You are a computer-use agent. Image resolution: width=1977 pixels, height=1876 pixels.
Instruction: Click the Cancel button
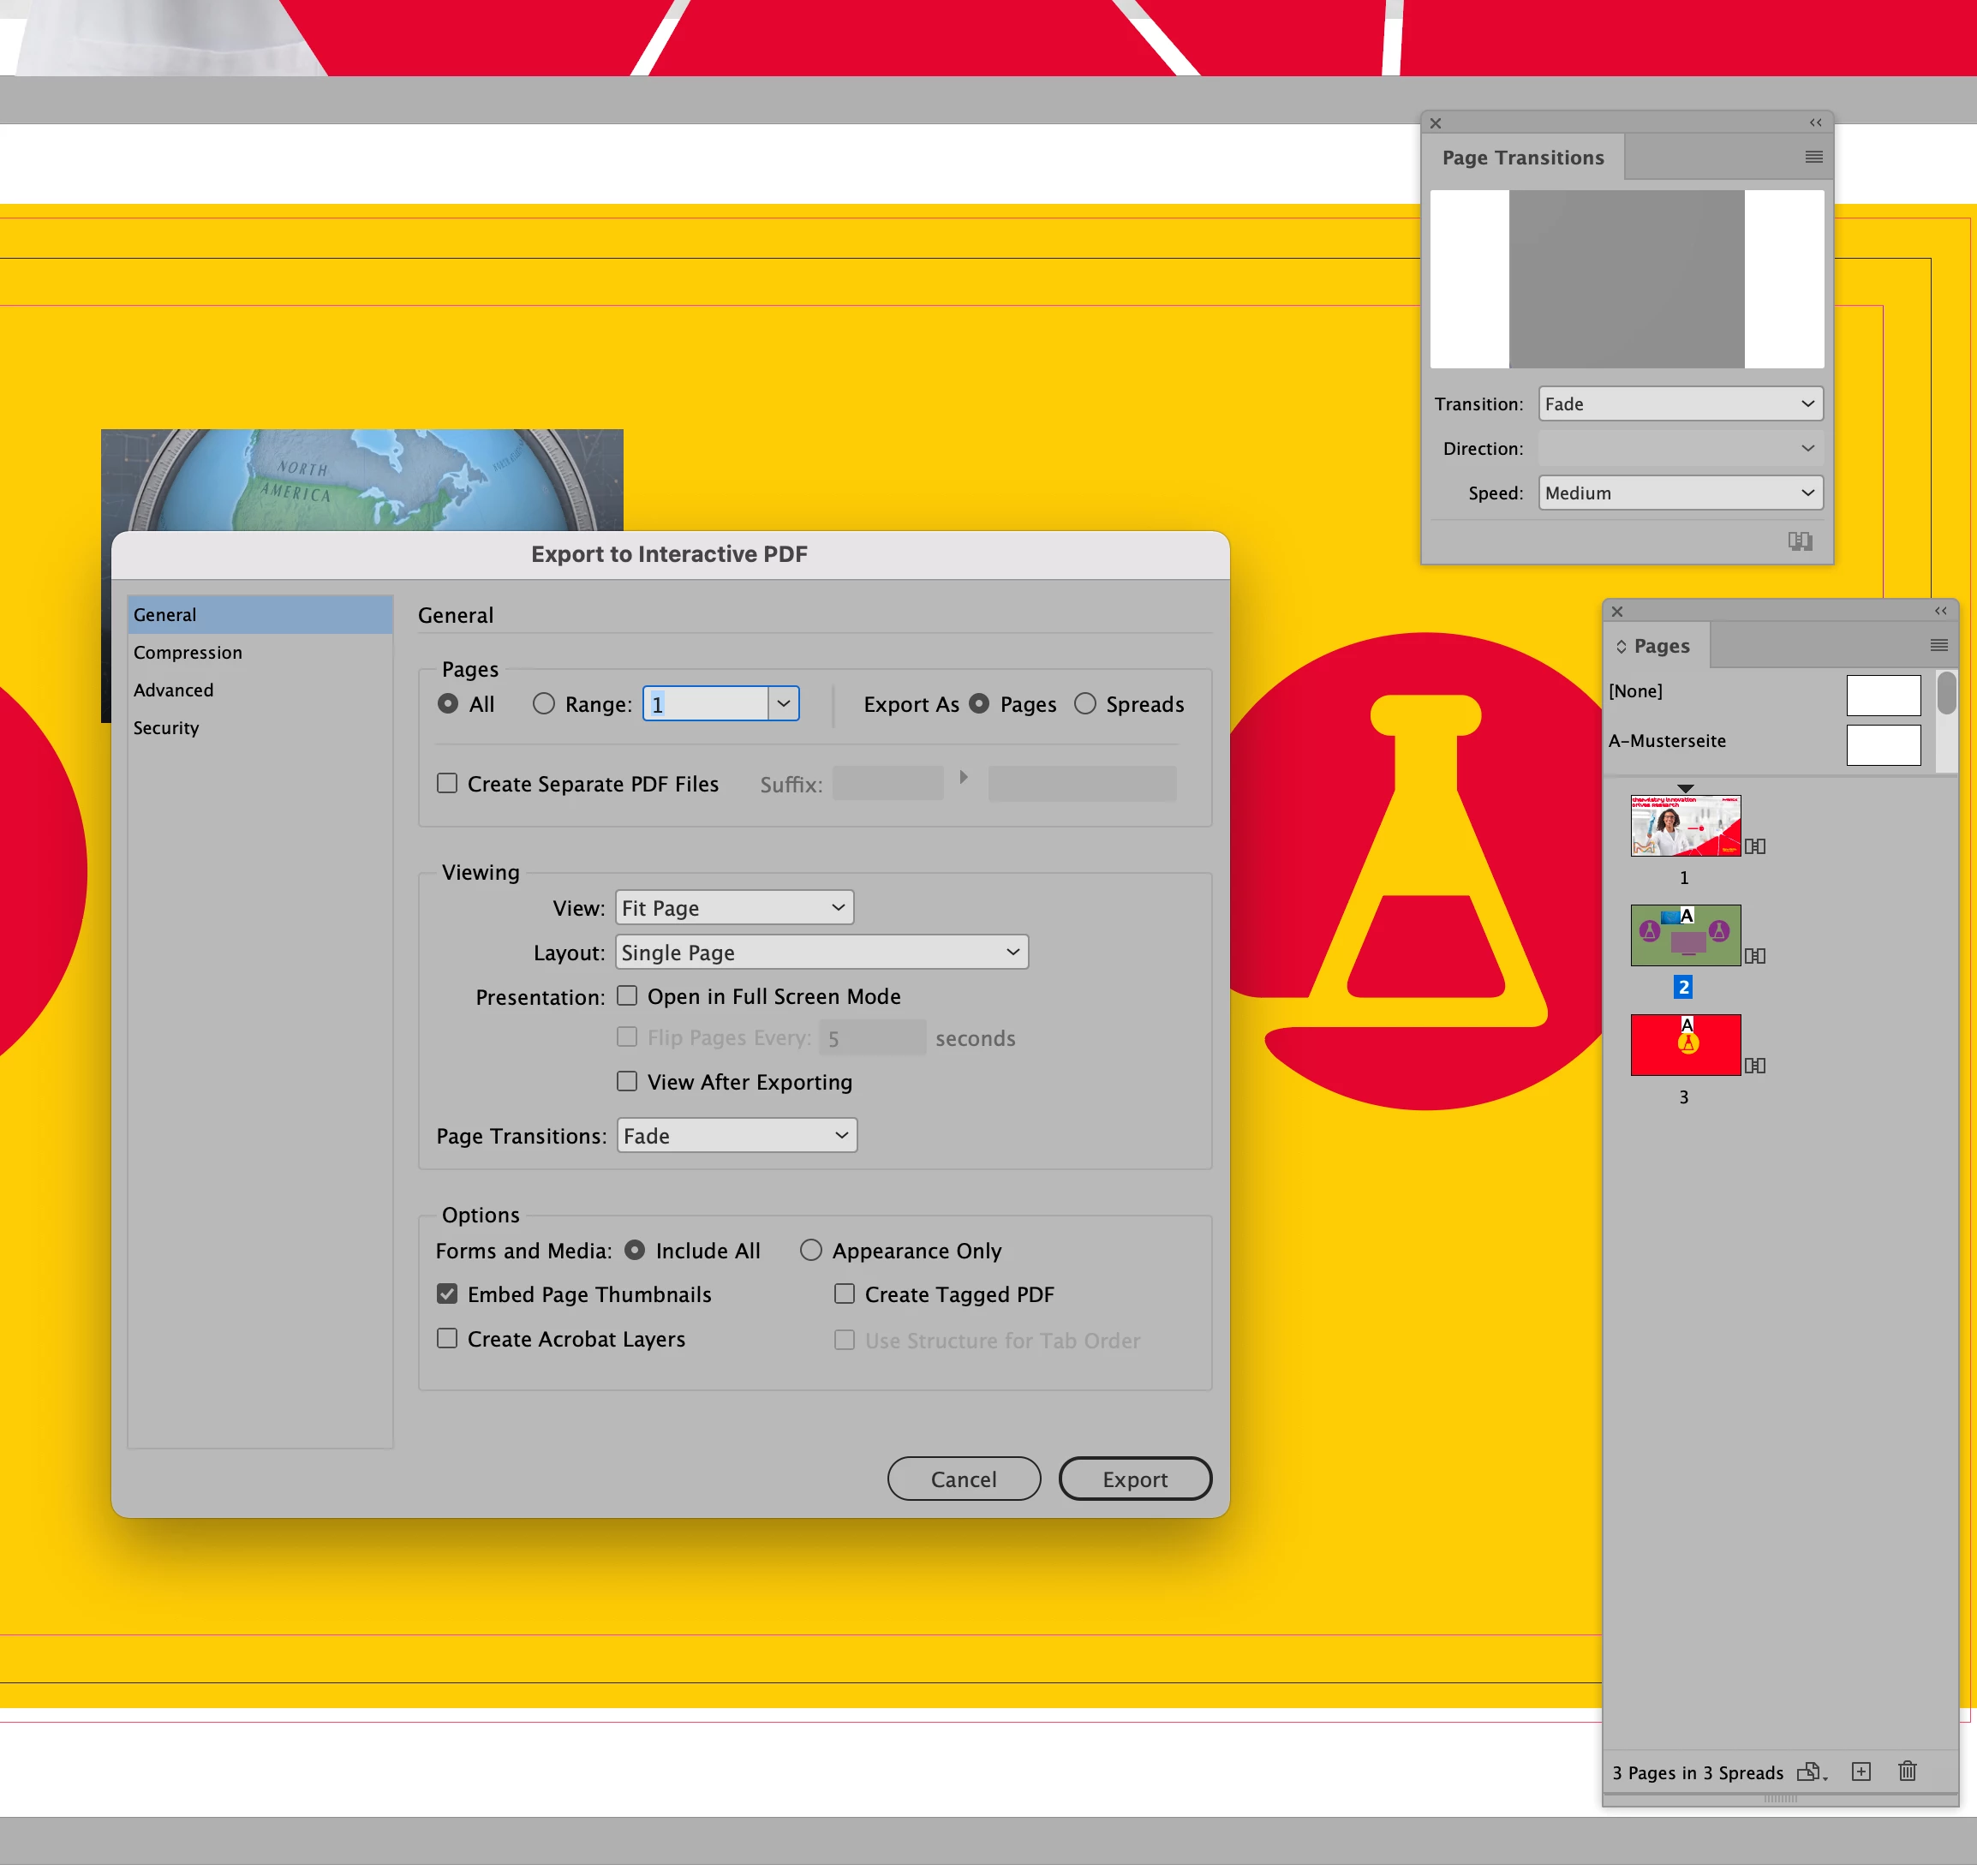963,1480
